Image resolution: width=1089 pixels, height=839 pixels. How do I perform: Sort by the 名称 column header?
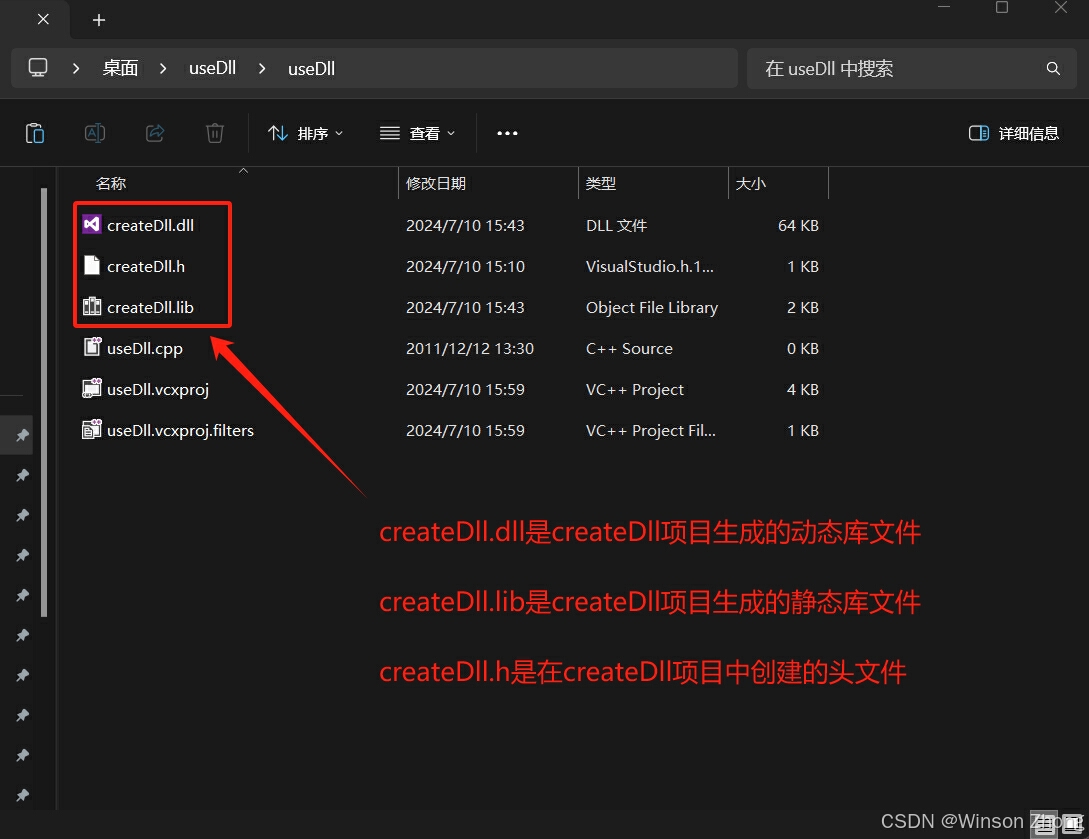[110, 183]
